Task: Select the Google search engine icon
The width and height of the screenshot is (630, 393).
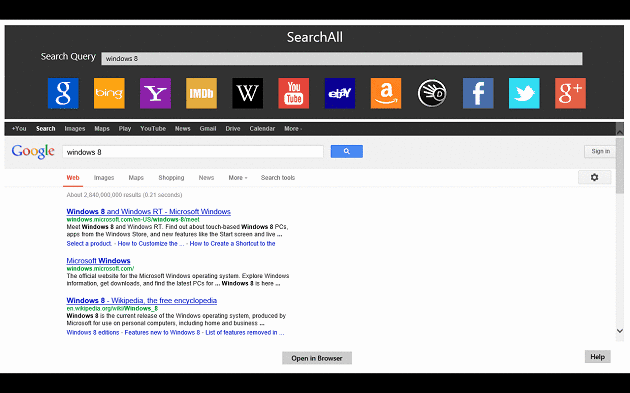Action: 63,93
